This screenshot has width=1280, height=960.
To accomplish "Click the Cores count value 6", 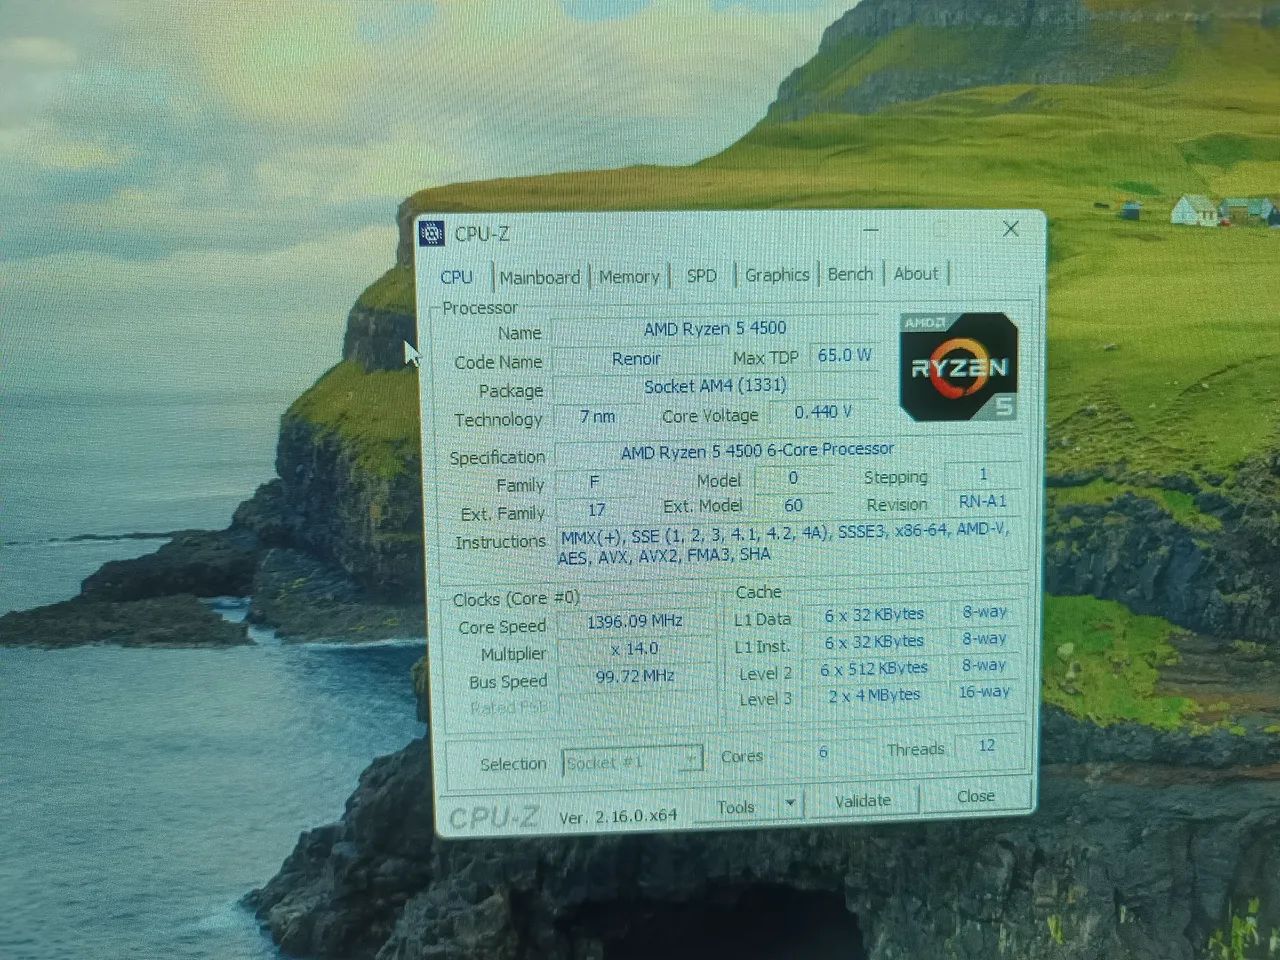I will (823, 752).
